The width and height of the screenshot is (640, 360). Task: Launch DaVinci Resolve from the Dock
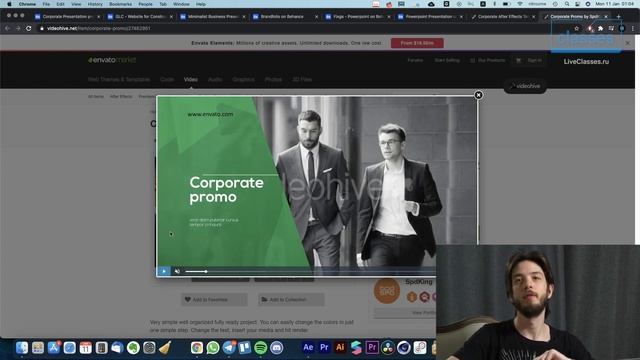click(388, 347)
